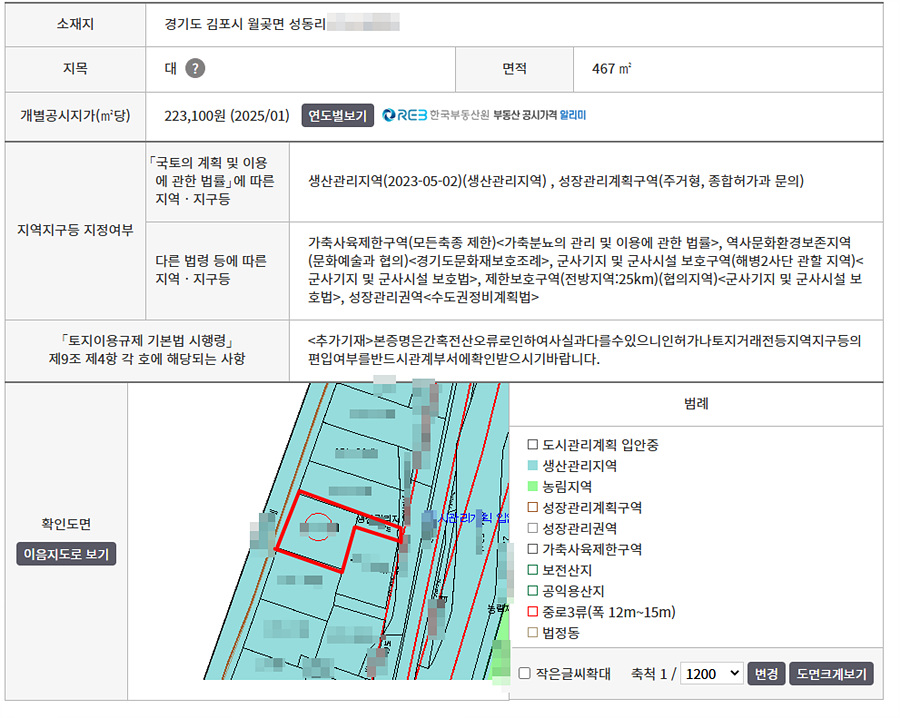The image size is (900, 718).
Task: Click the help question mark icon next to 지목
Action: 196,69
